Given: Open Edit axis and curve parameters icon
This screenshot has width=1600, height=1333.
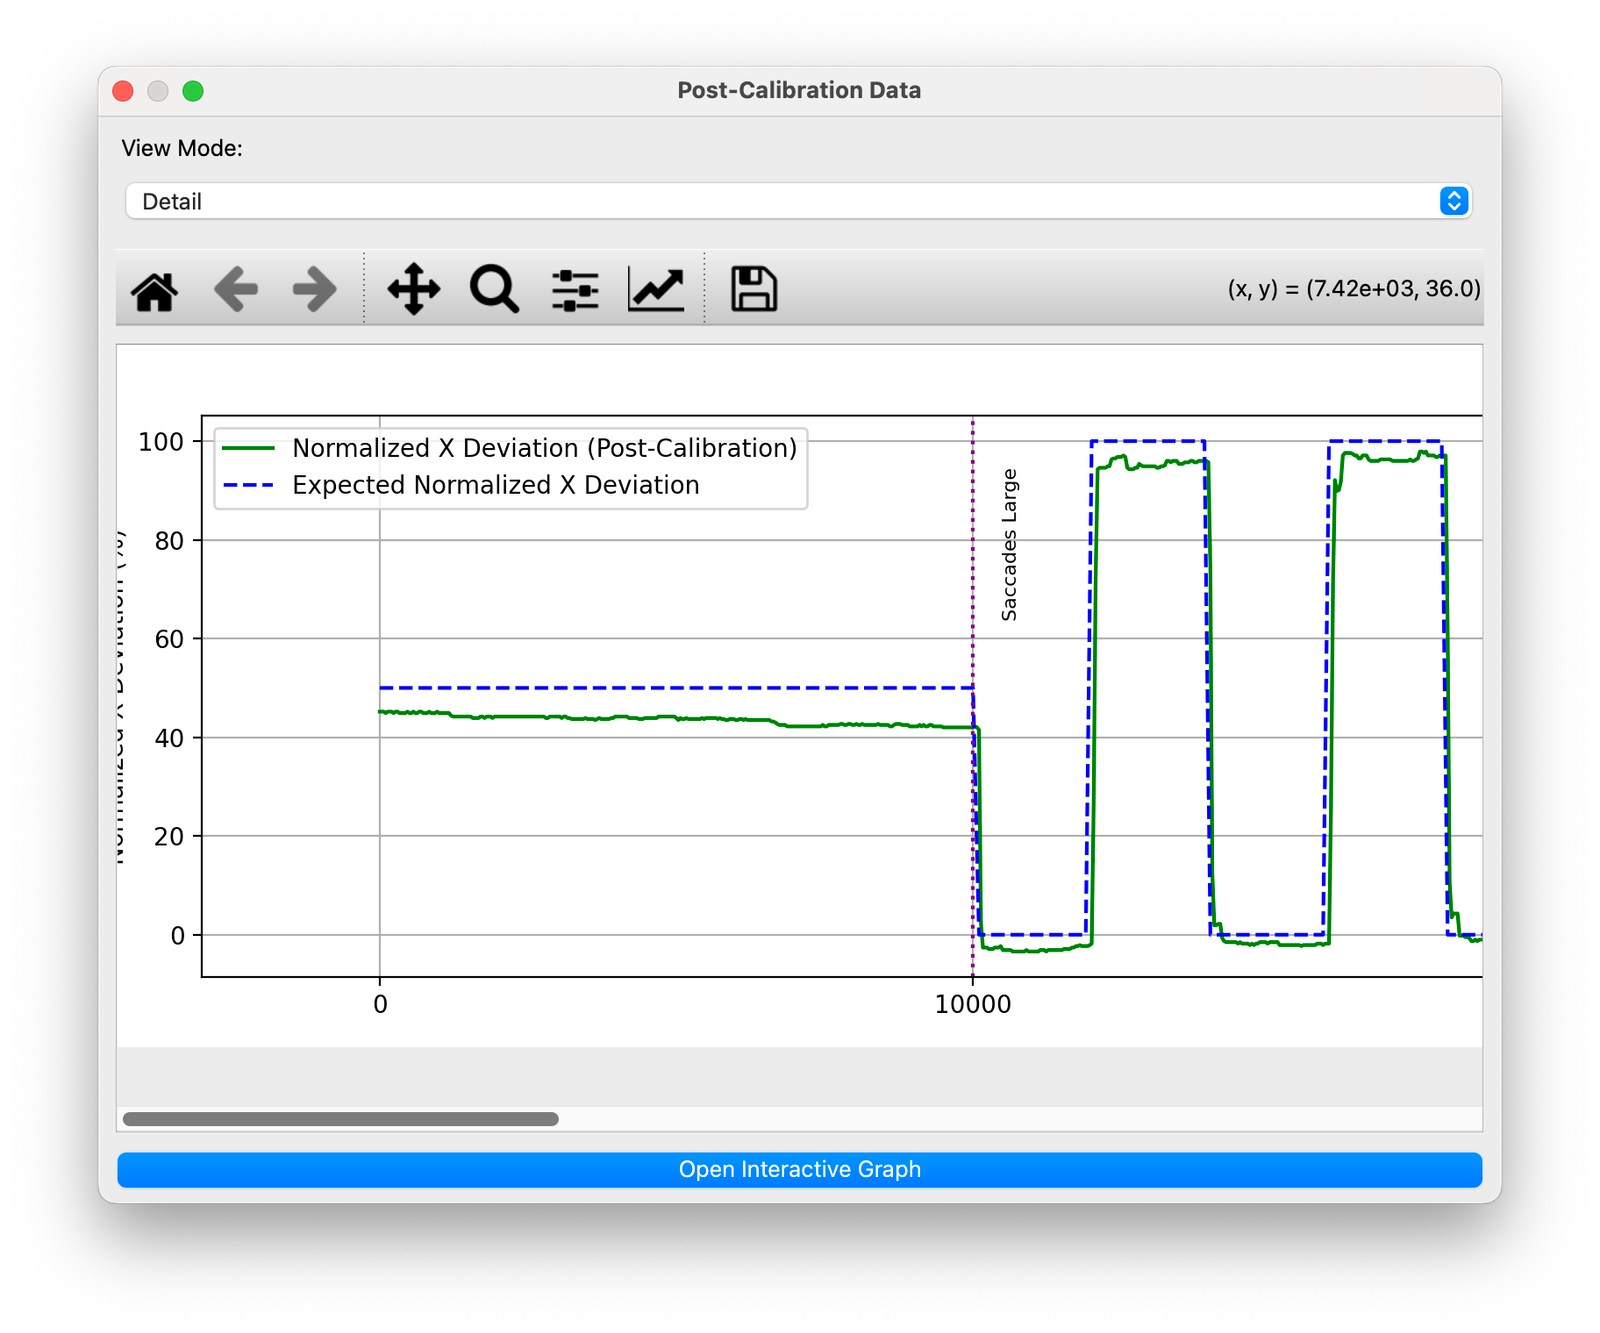Looking at the screenshot, I should click(x=656, y=290).
